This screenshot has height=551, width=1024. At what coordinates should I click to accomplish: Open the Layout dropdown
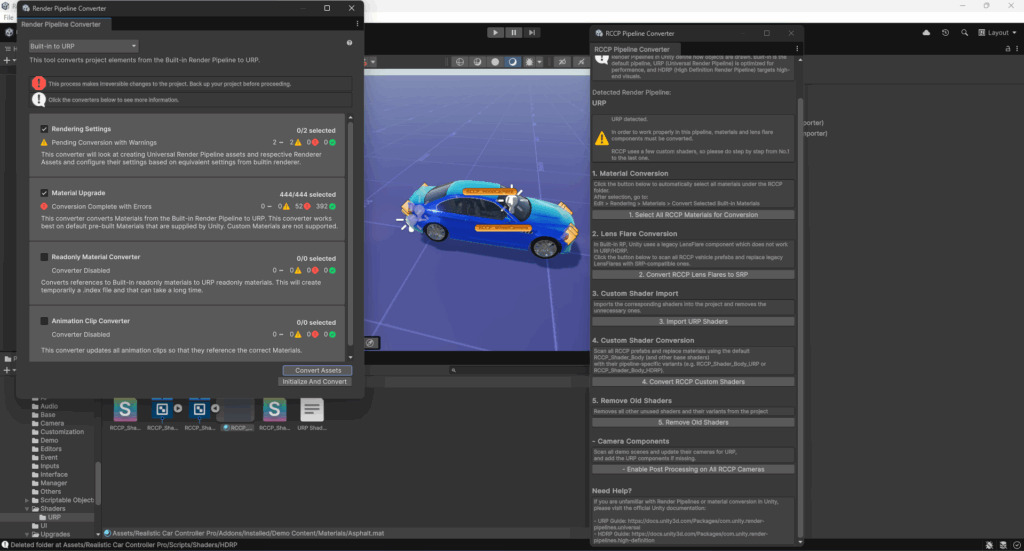(x=998, y=33)
